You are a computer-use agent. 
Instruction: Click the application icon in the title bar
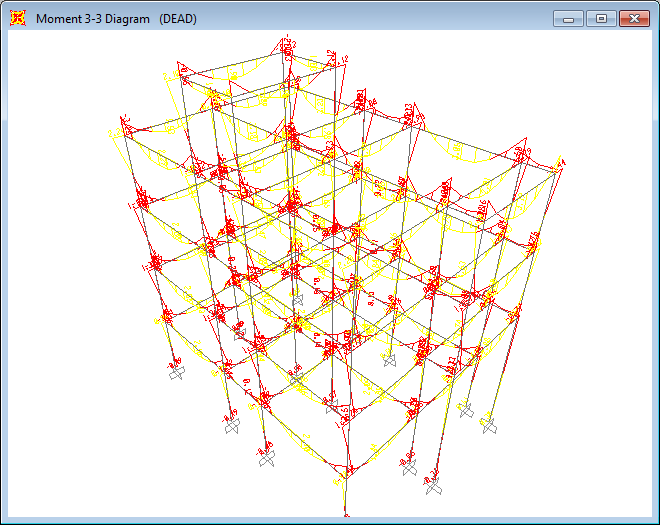pyautogui.click(x=17, y=18)
